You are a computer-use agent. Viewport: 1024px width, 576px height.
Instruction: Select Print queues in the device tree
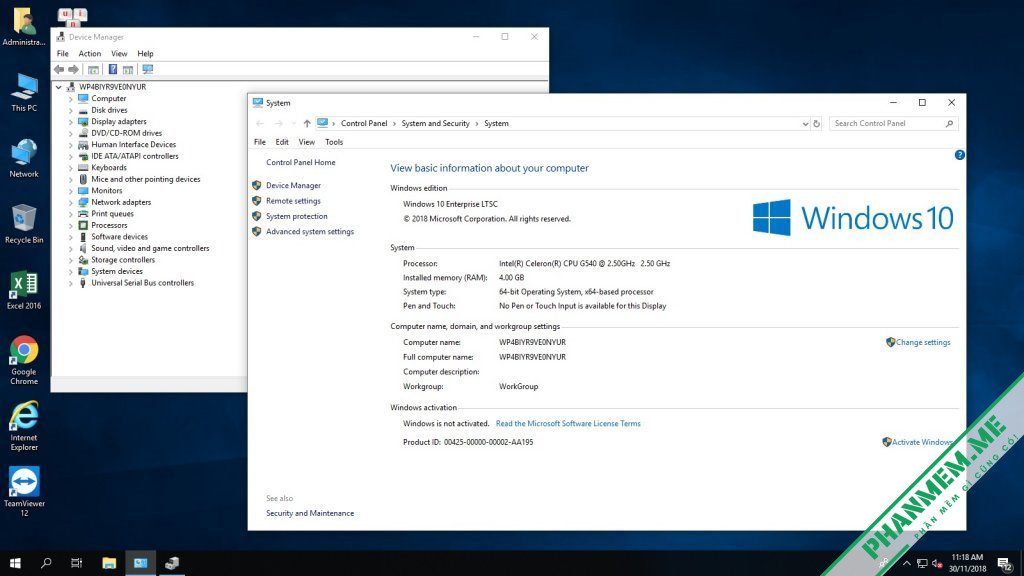112,214
